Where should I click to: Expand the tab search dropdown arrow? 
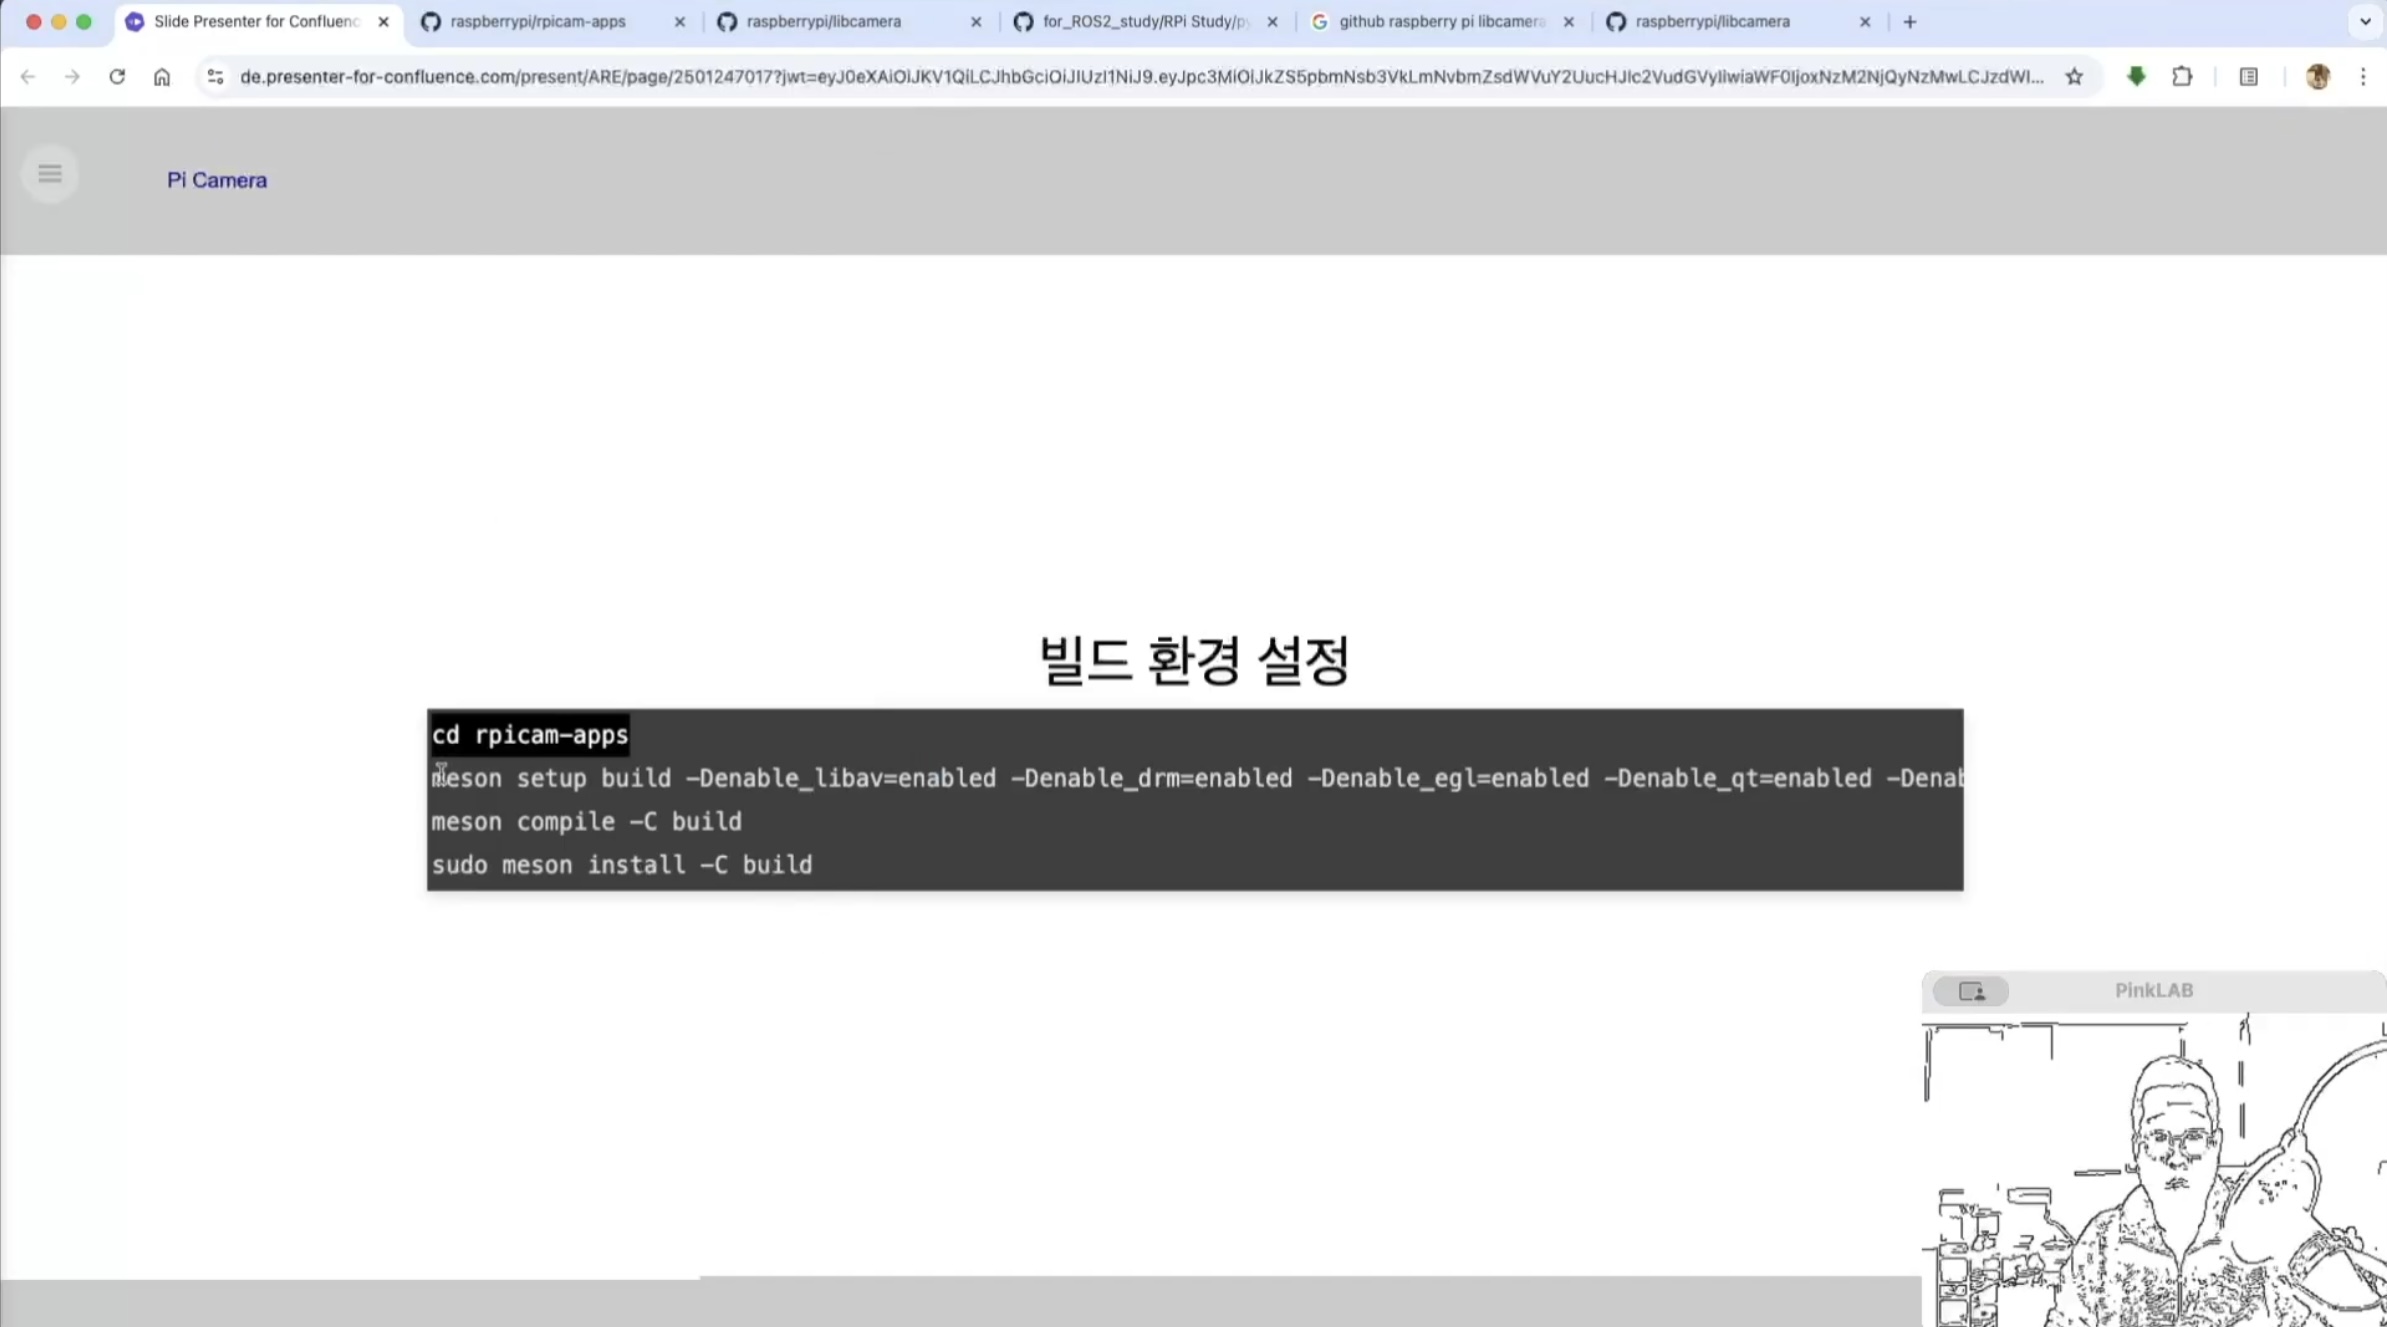click(x=2365, y=21)
